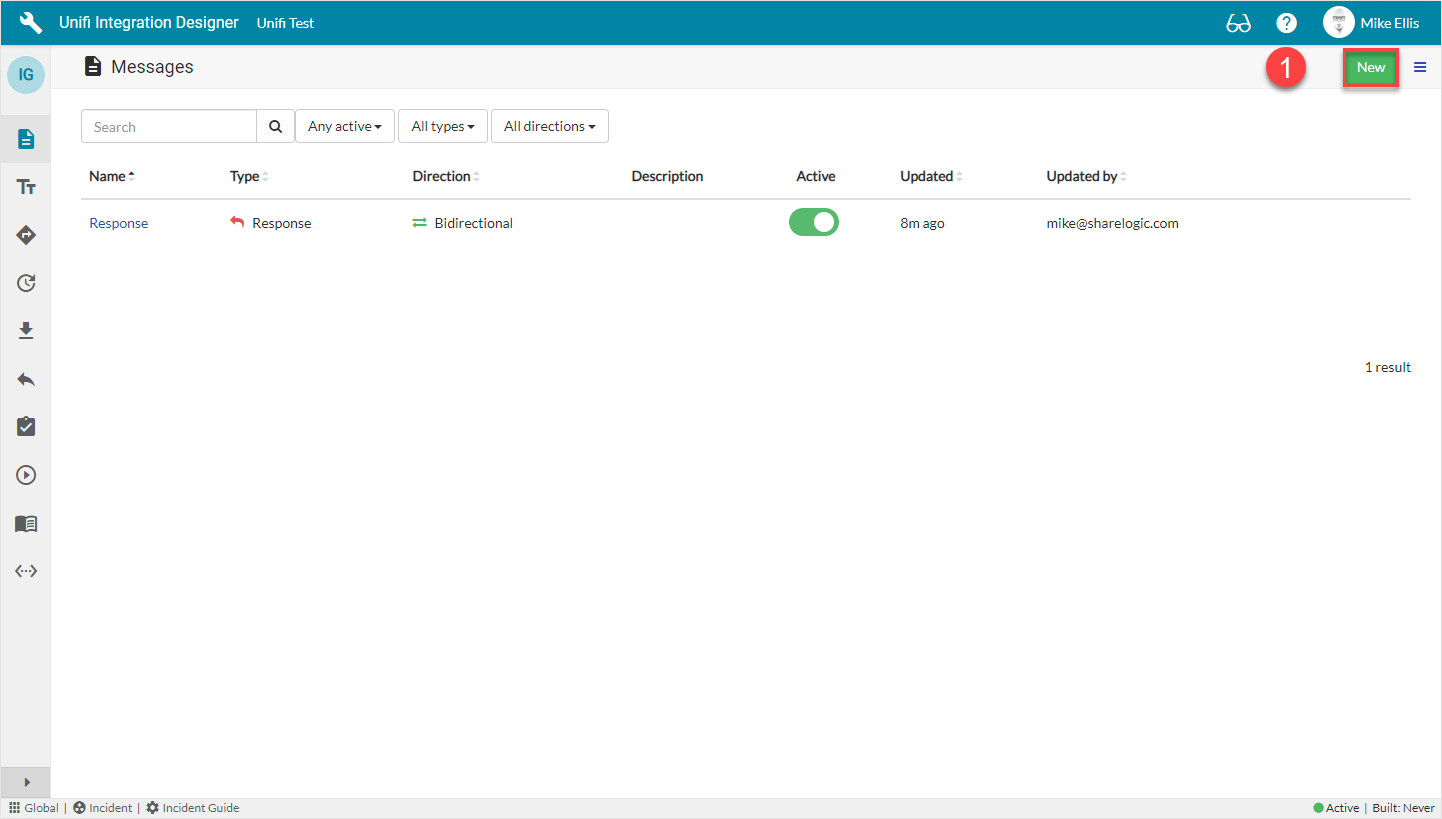Open the hamburger menu beside the New button
The width and height of the screenshot is (1442, 819).
pyautogui.click(x=1420, y=67)
